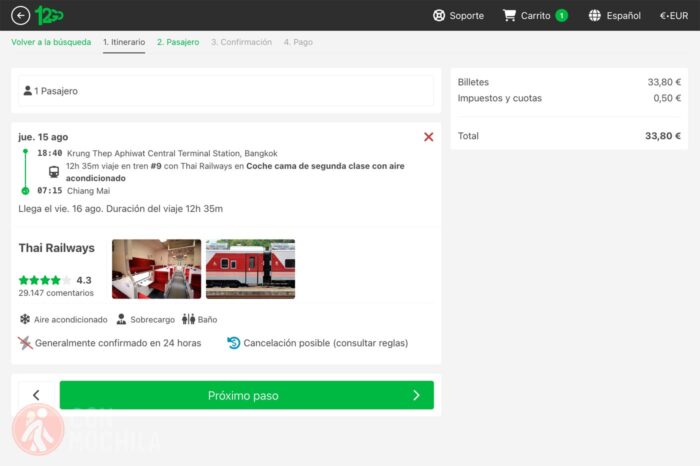Viewport: 700px width, 466px height.
Task: Click the green cart count badge
Action: [x=562, y=16]
